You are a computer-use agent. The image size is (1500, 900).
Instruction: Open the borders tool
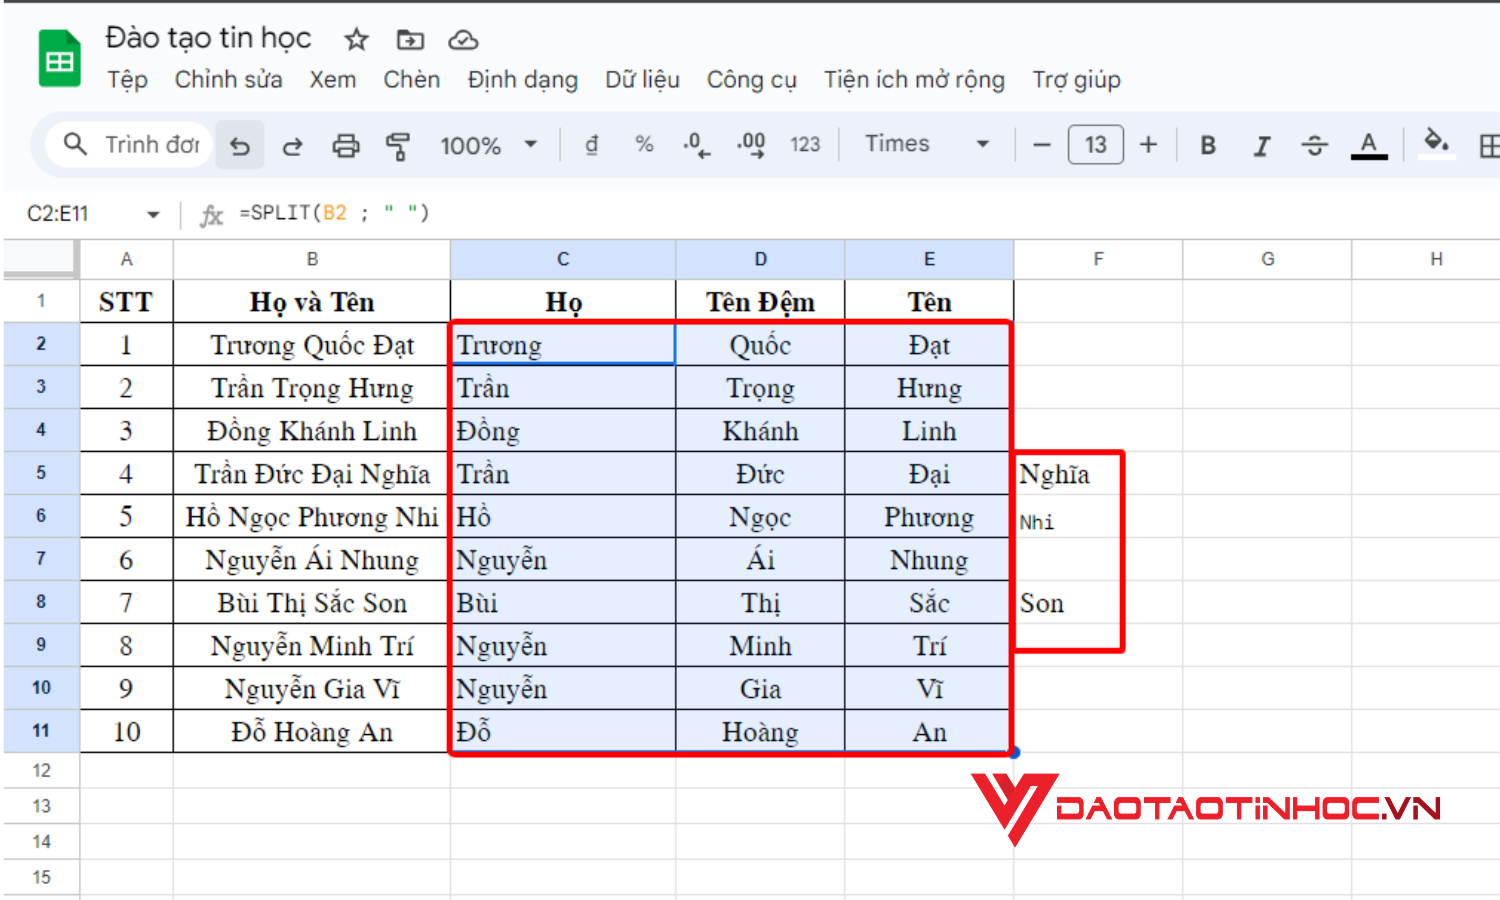point(1489,146)
